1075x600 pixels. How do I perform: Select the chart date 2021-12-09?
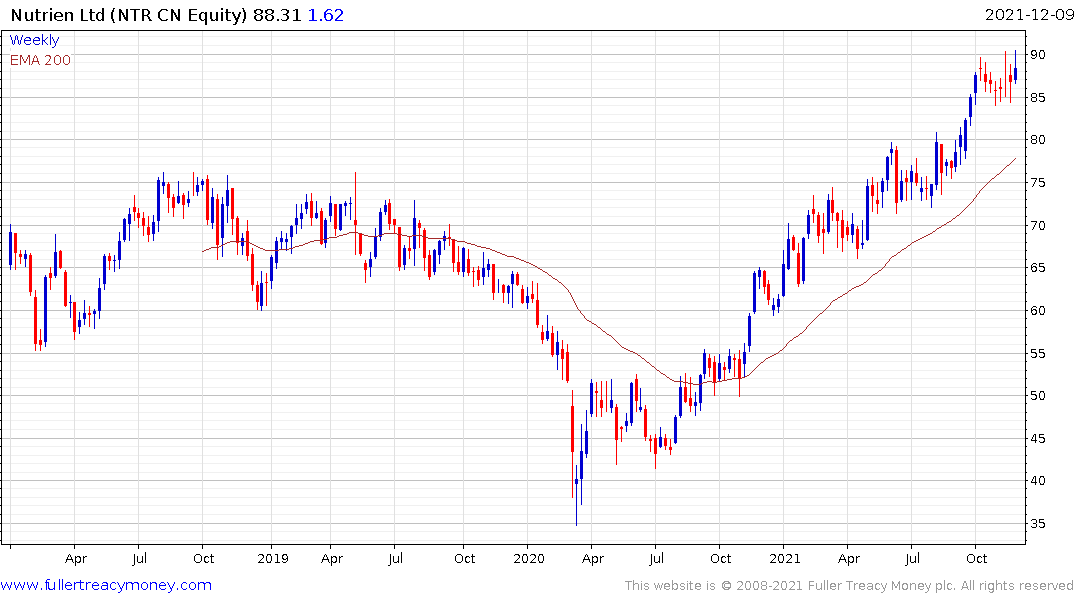(1029, 15)
